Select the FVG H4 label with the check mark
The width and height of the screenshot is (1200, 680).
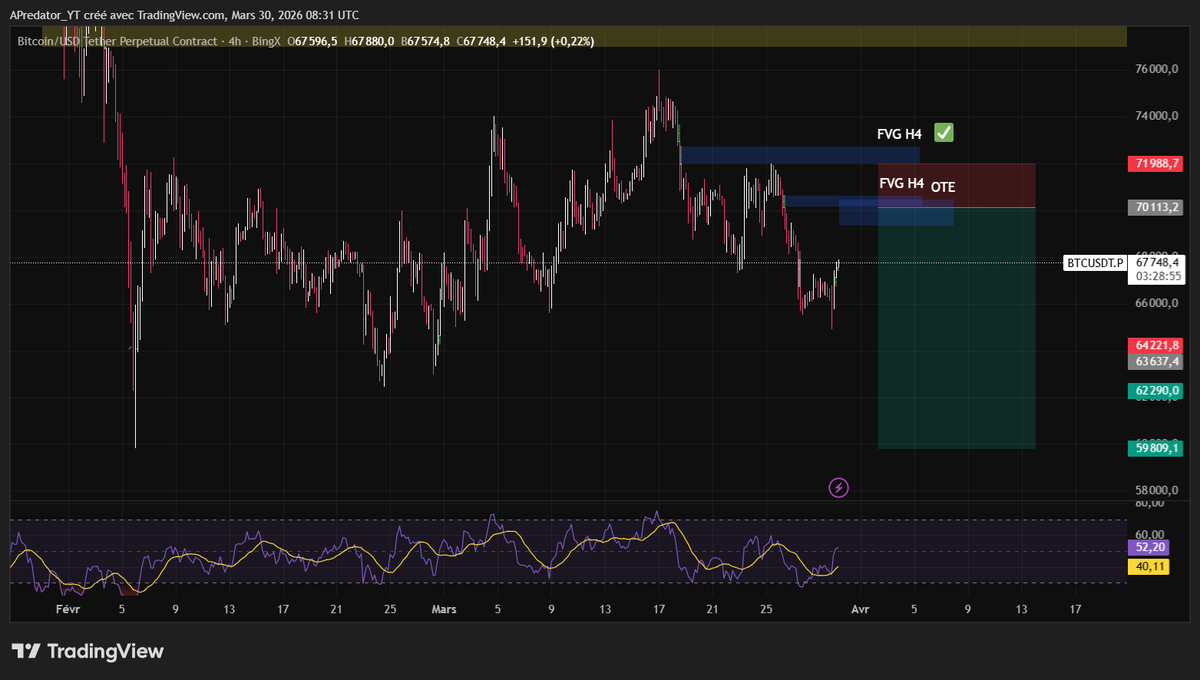point(899,133)
